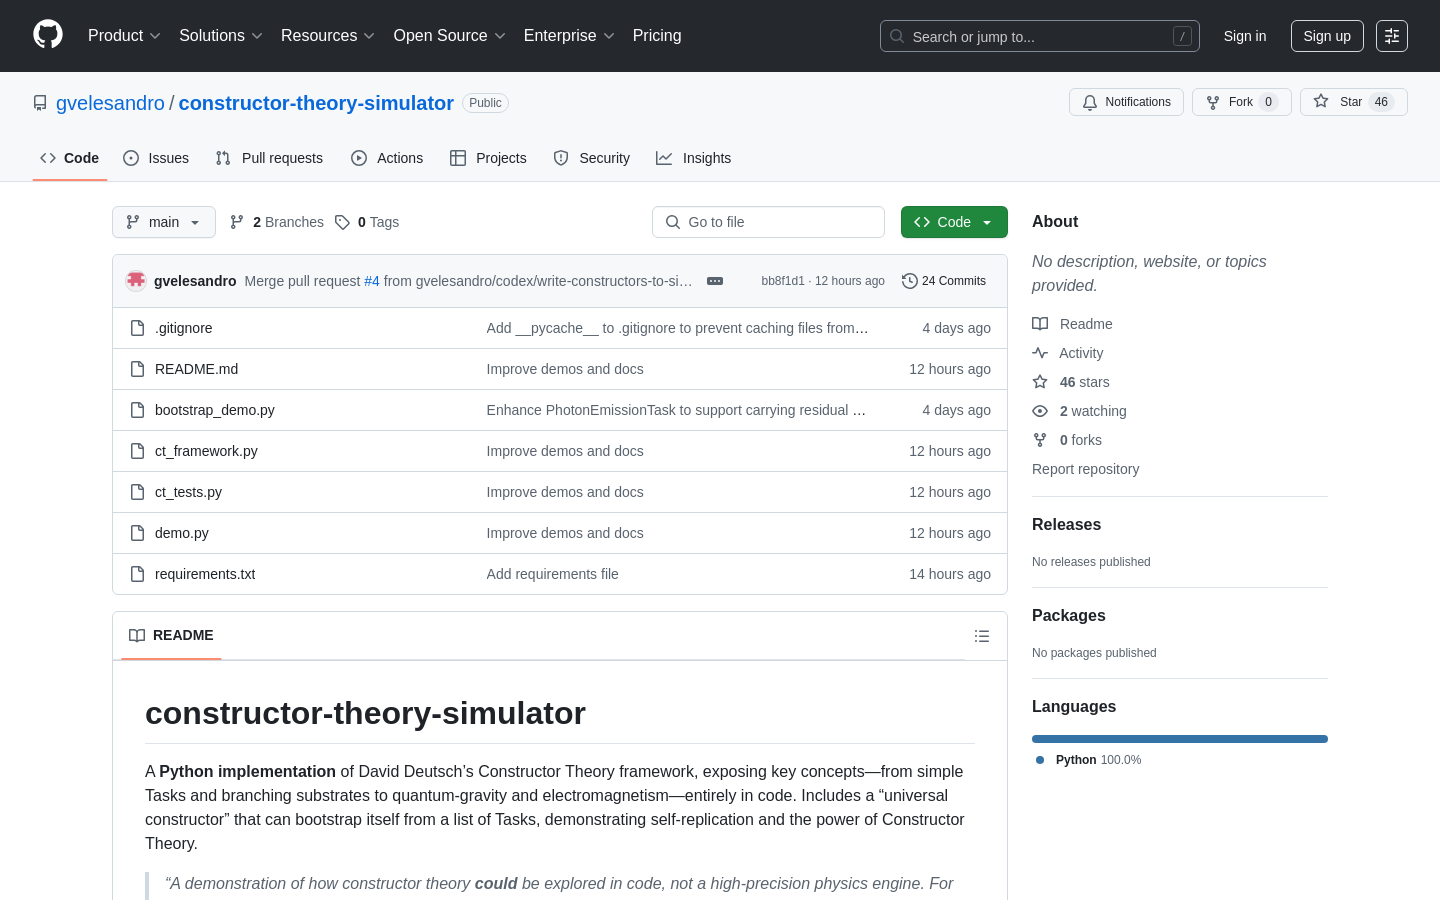The image size is (1440, 900).
Task: Open the green Code dropdown button
Action: coord(954,222)
